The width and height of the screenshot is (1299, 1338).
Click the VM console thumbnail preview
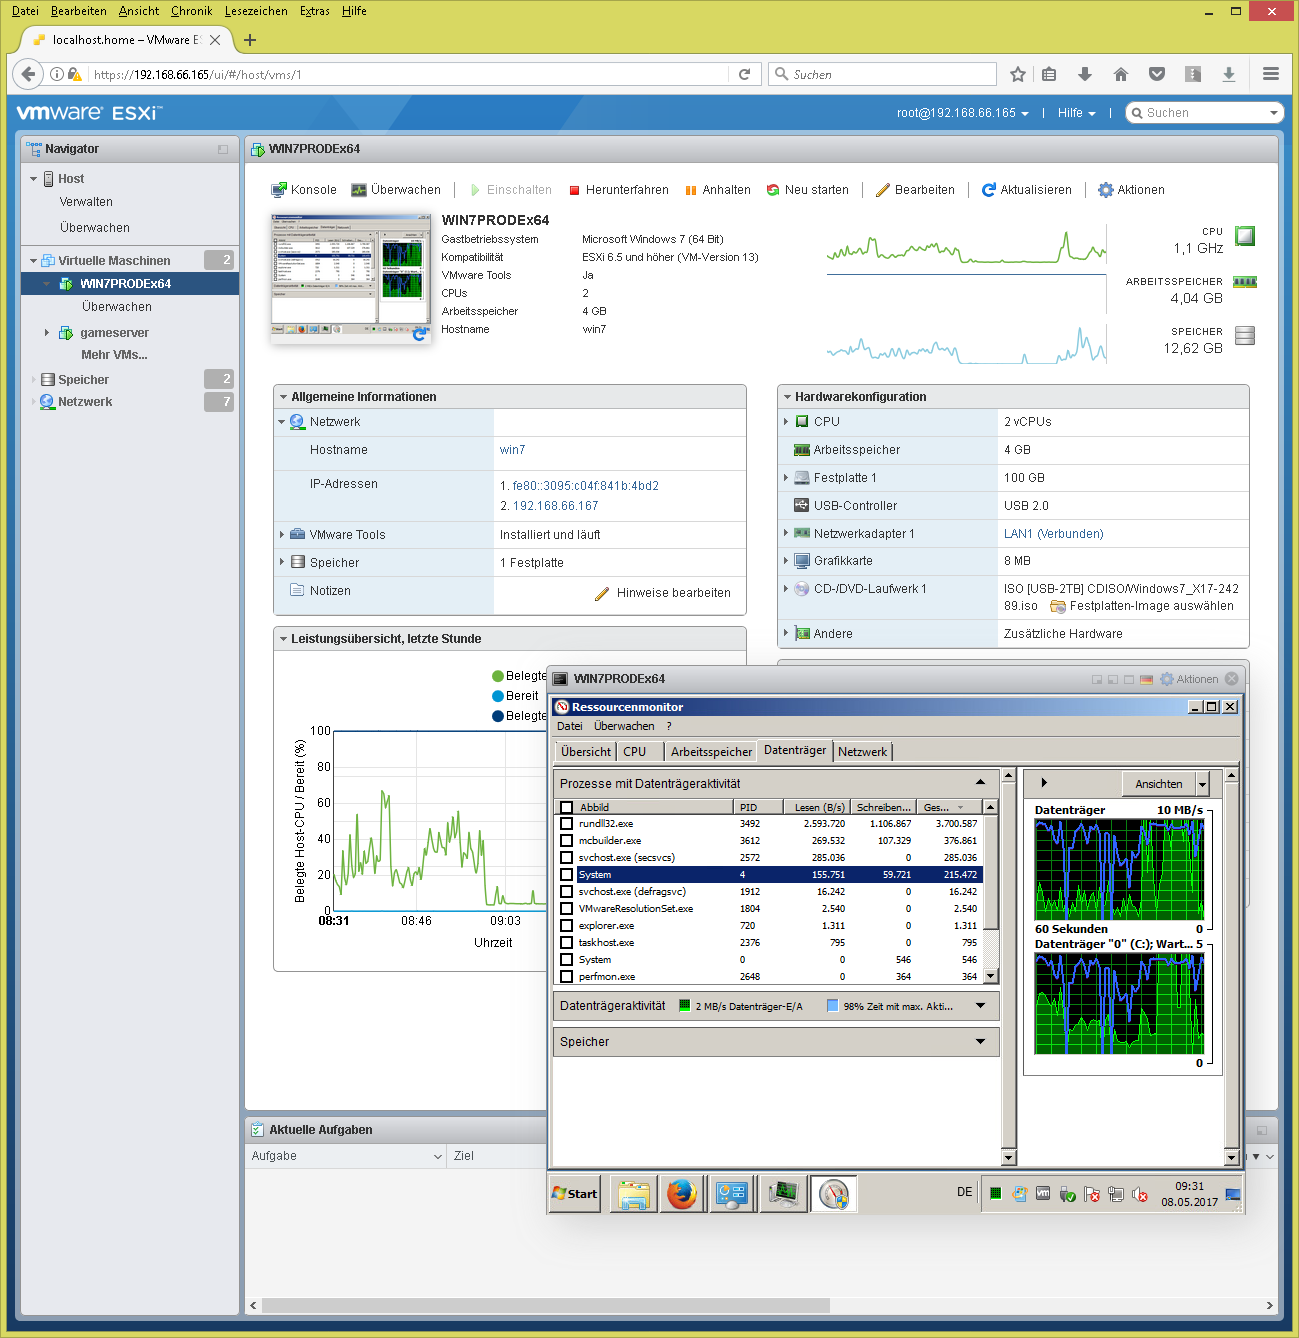(x=350, y=277)
